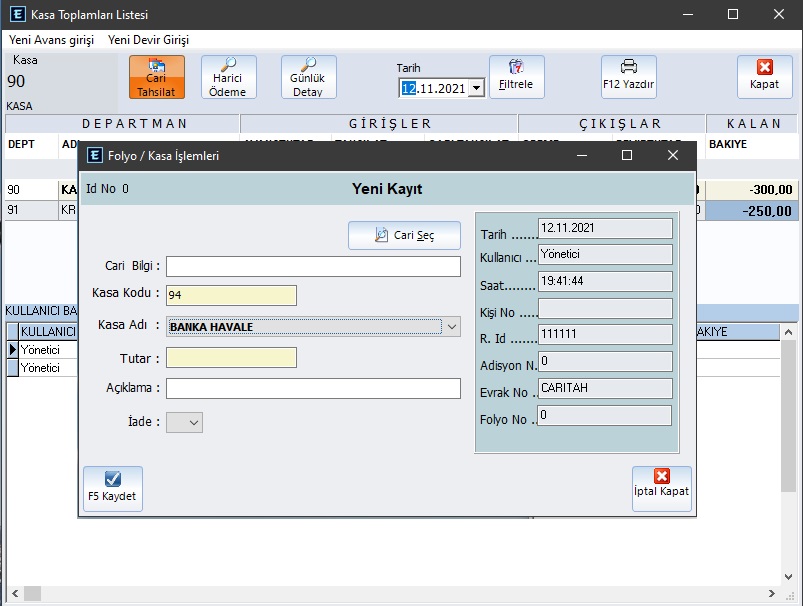Click the Kasa Kodu field with 94
The height and width of the screenshot is (606, 803).
231,295
